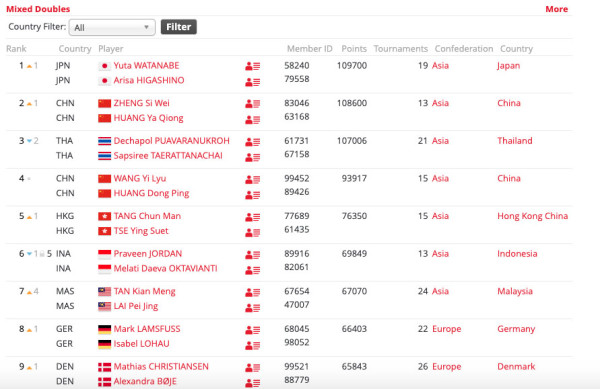Open player HUANG Ya Qiong
Screen dimensions: 600x389
(148, 118)
